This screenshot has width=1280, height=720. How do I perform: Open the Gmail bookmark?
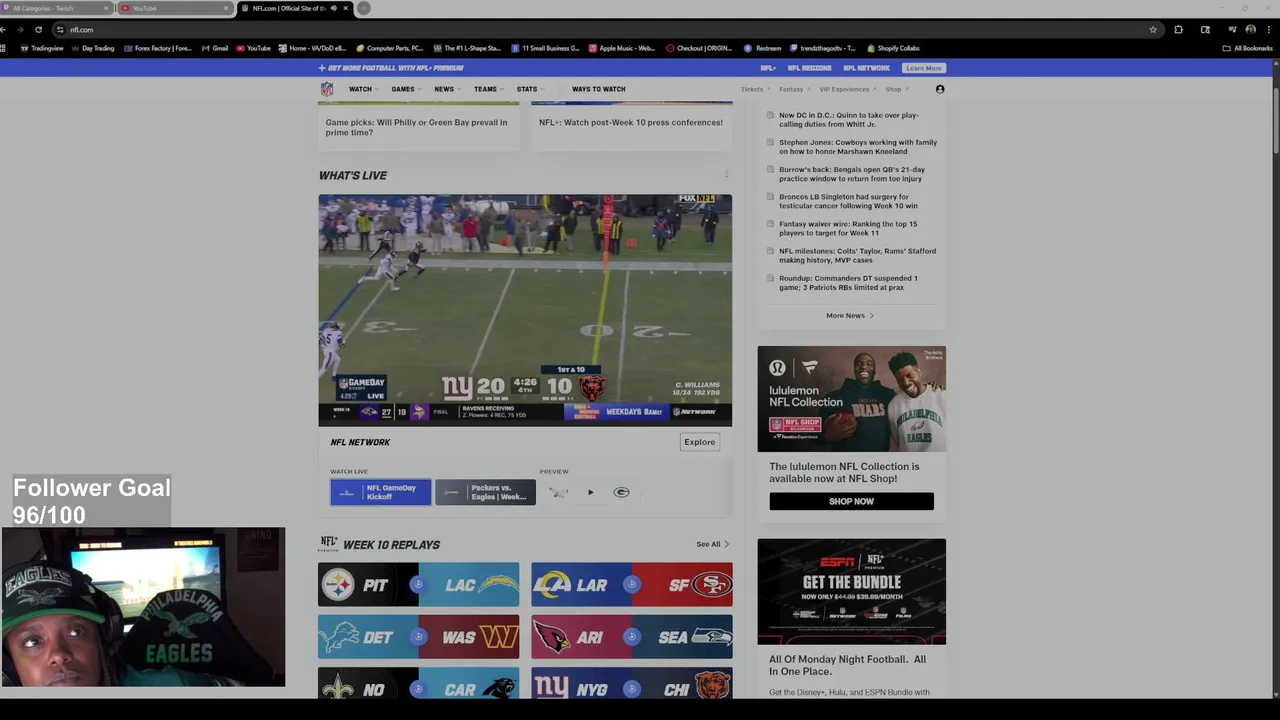[x=215, y=48]
